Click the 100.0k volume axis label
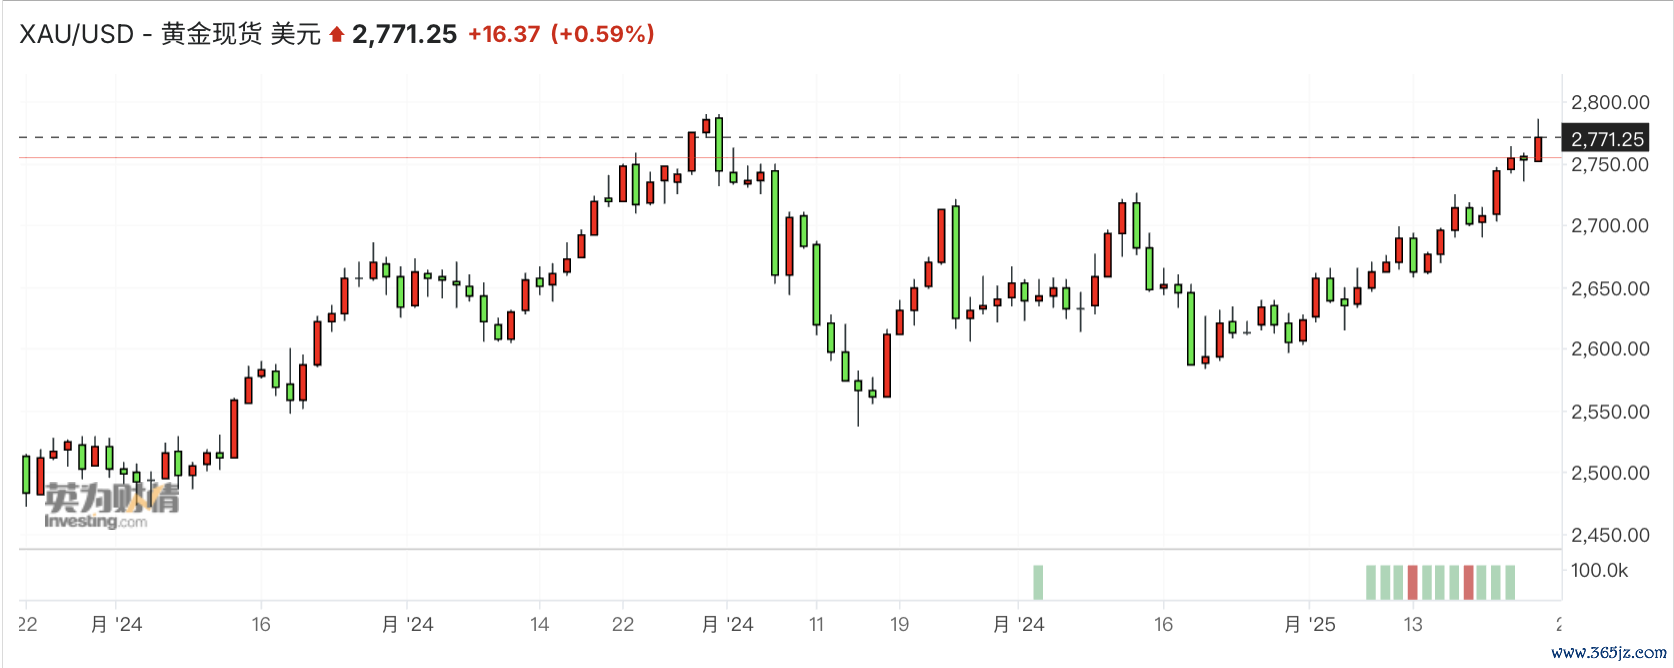Screen dimensions: 1674x668 [x=1599, y=571]
